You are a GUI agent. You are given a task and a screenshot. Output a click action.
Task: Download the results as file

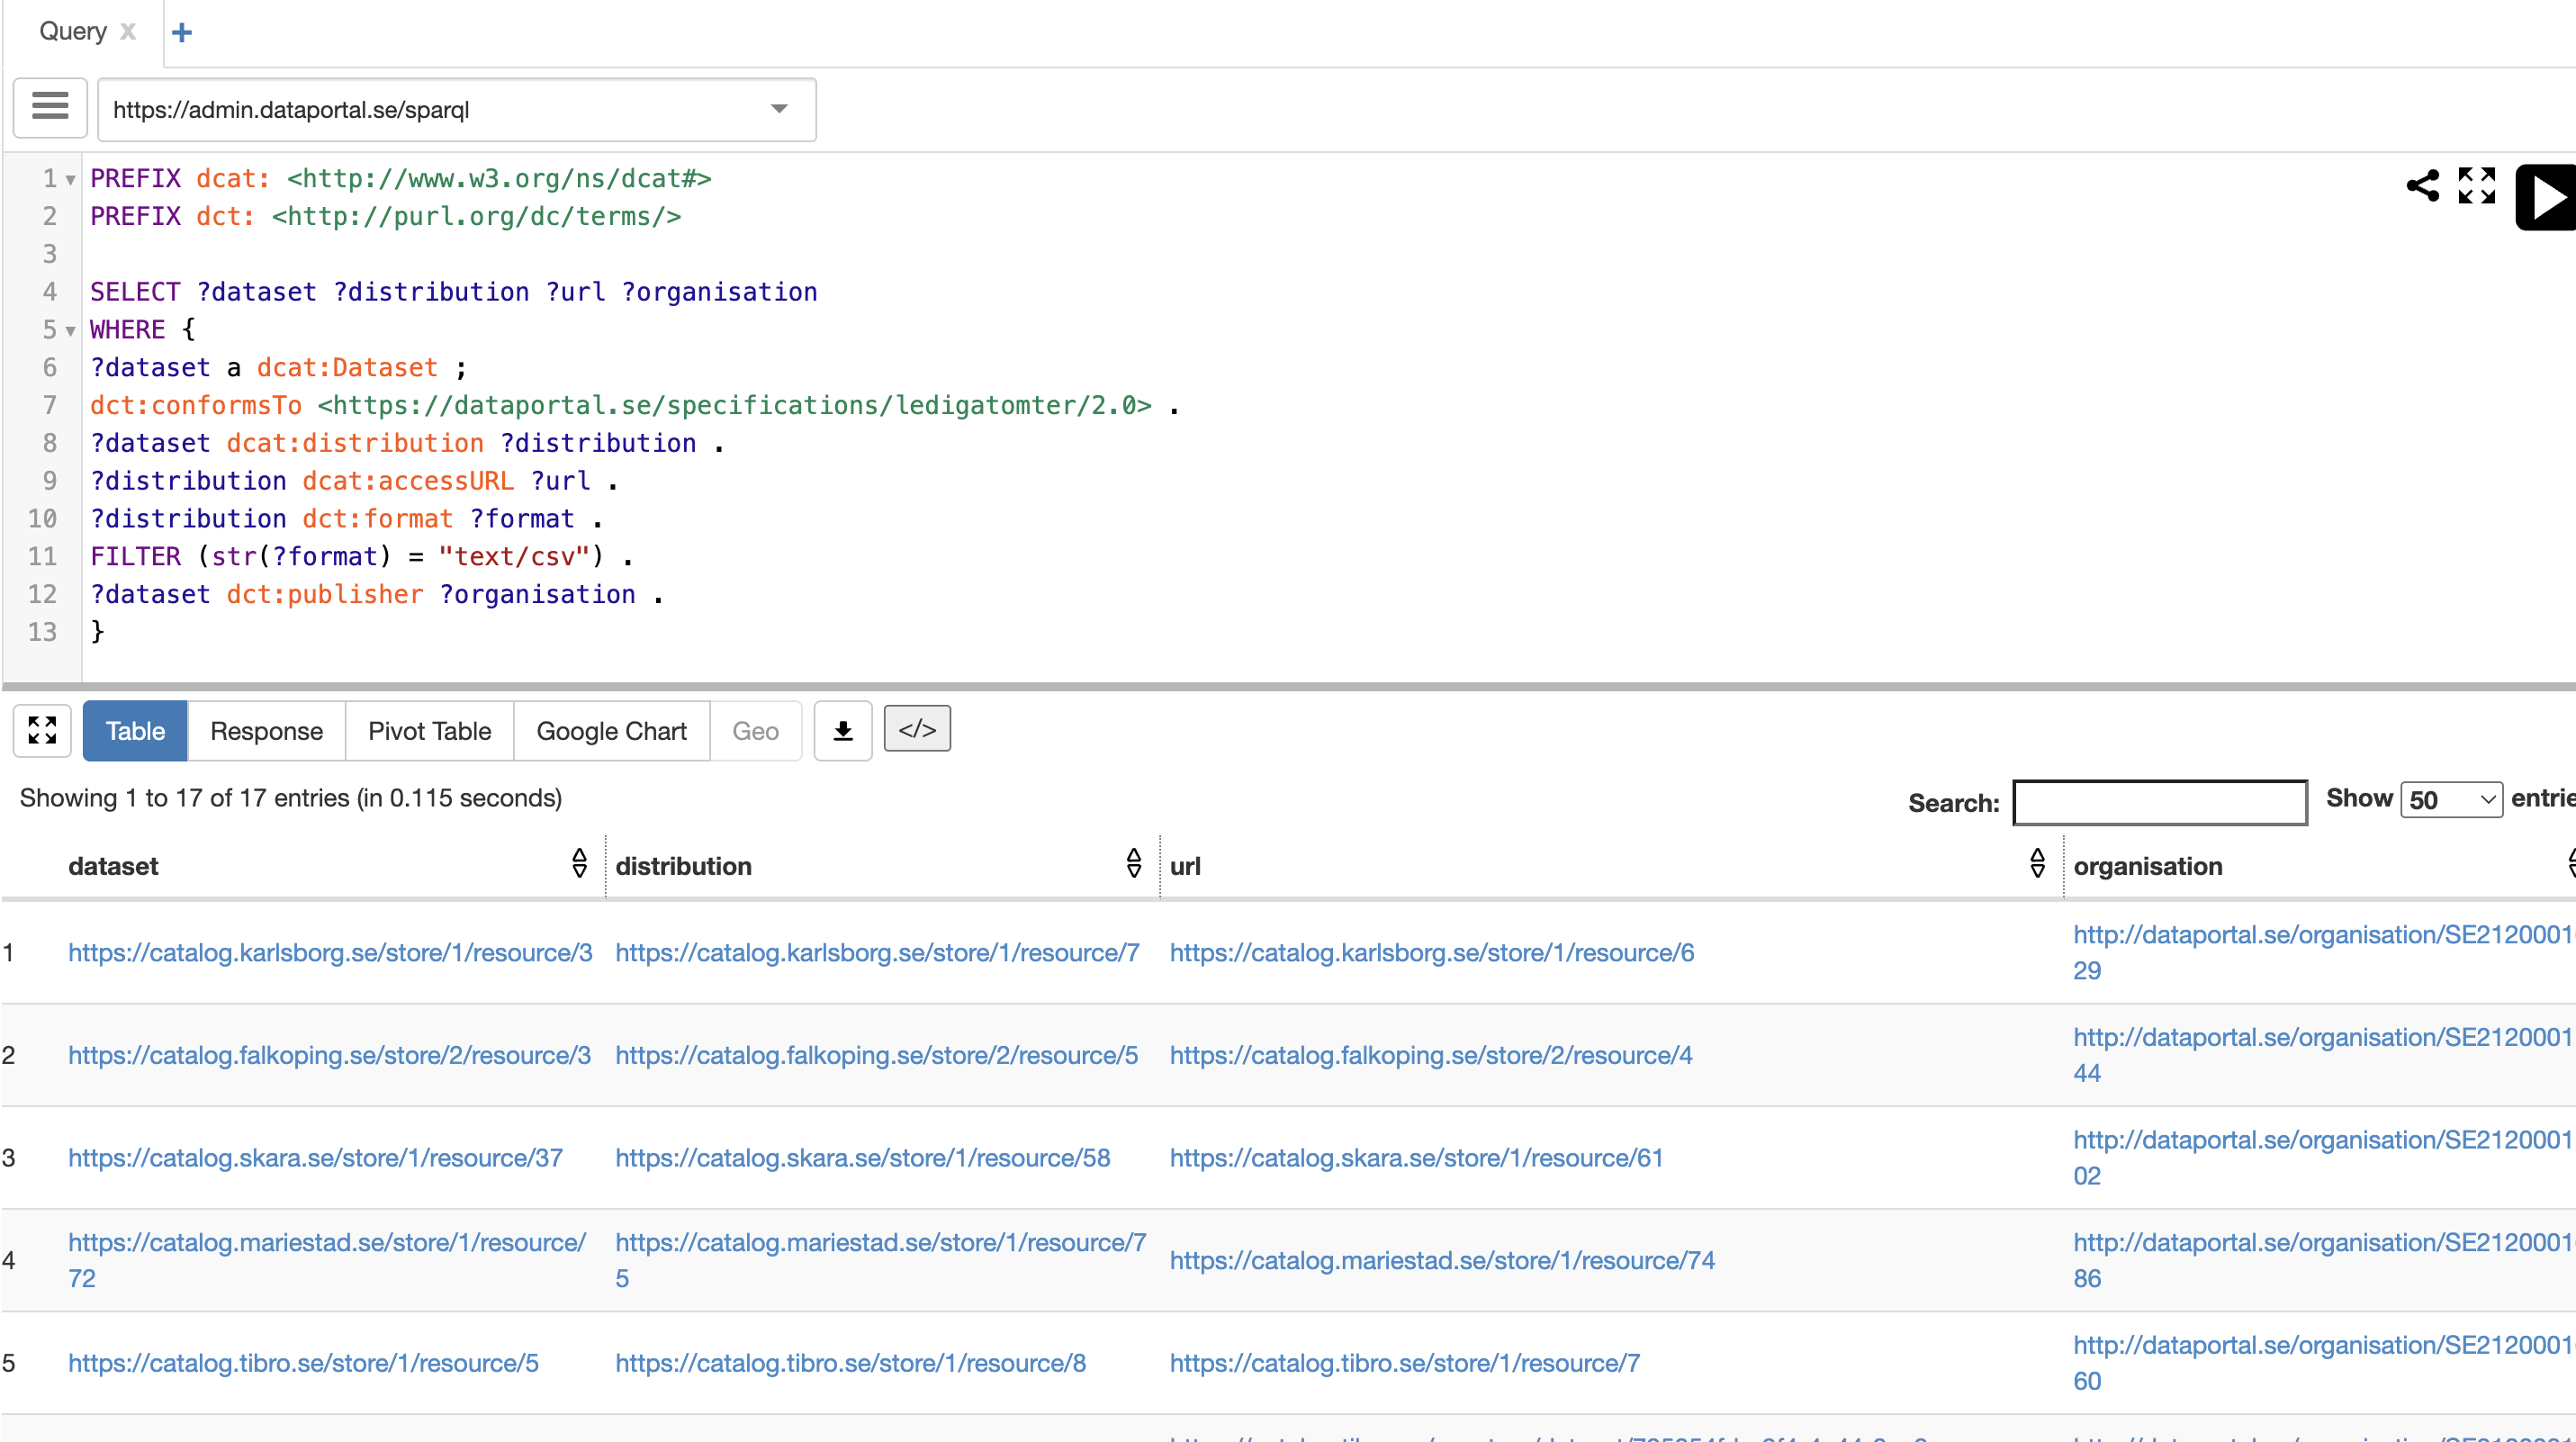[843, 731]
